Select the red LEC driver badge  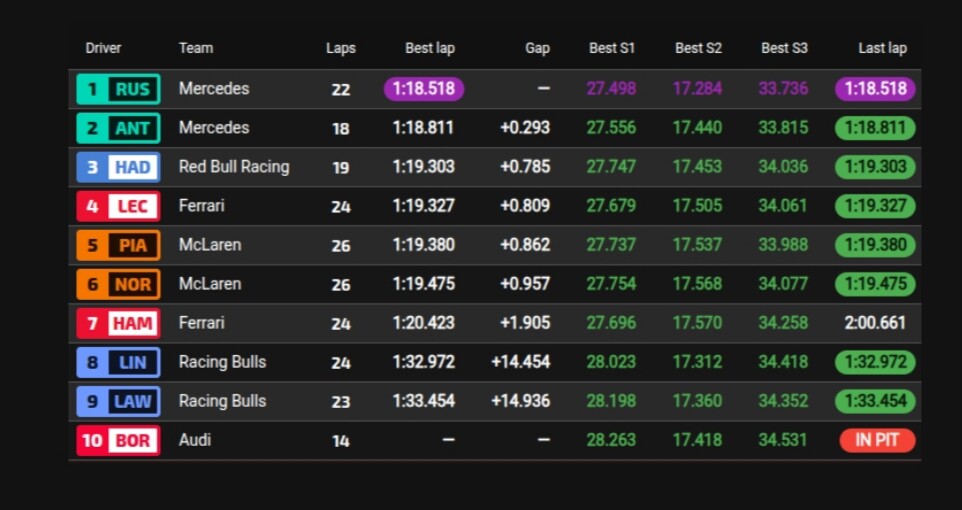(x=118, y=206)
